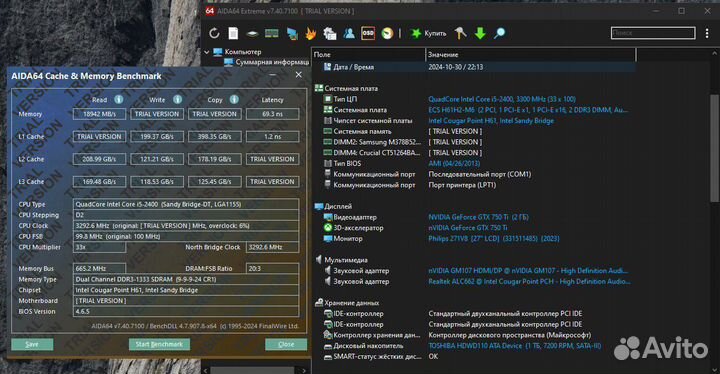Open NVIDIA GeForce GTX 750 Ti (2 ГБ) link
The width and height of the screenshot is (720, 374).
[x=478, y=217]
